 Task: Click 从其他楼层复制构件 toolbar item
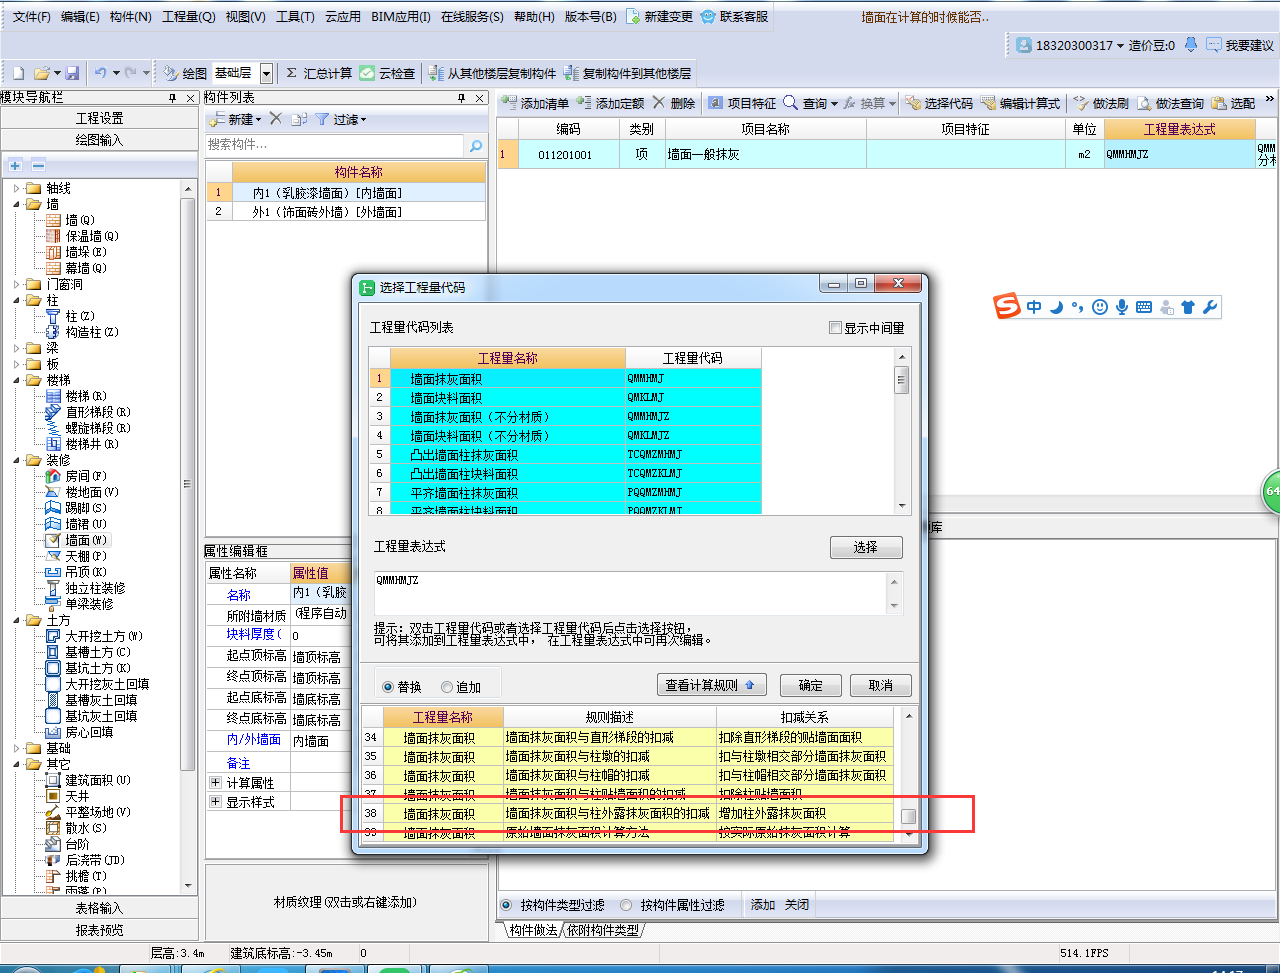[492, 73]
